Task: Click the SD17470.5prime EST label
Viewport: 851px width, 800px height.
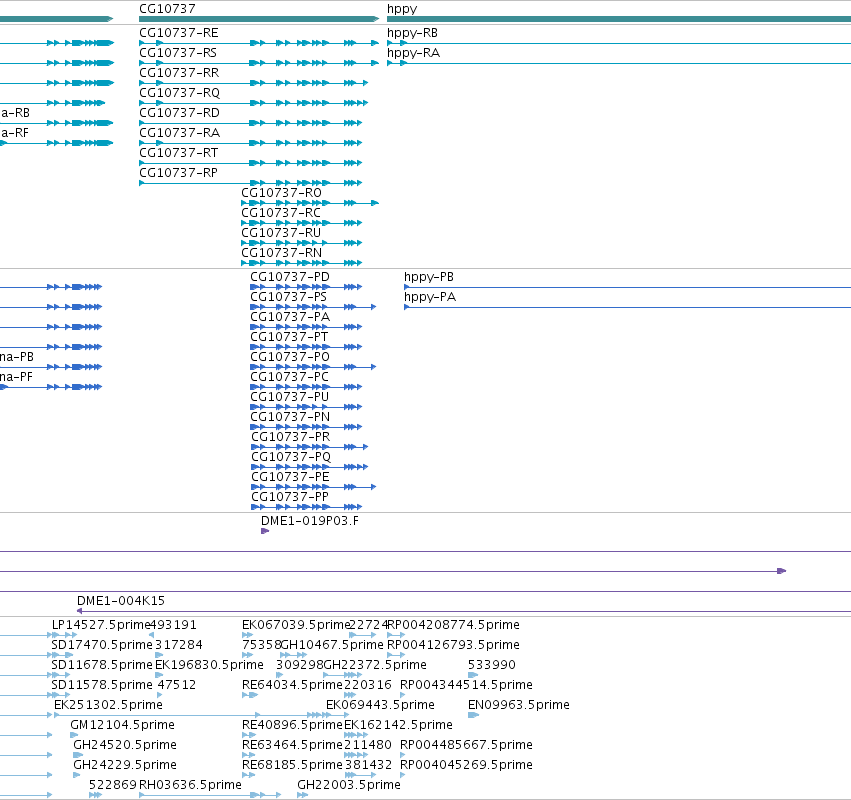Action: (x=102, y=645)
